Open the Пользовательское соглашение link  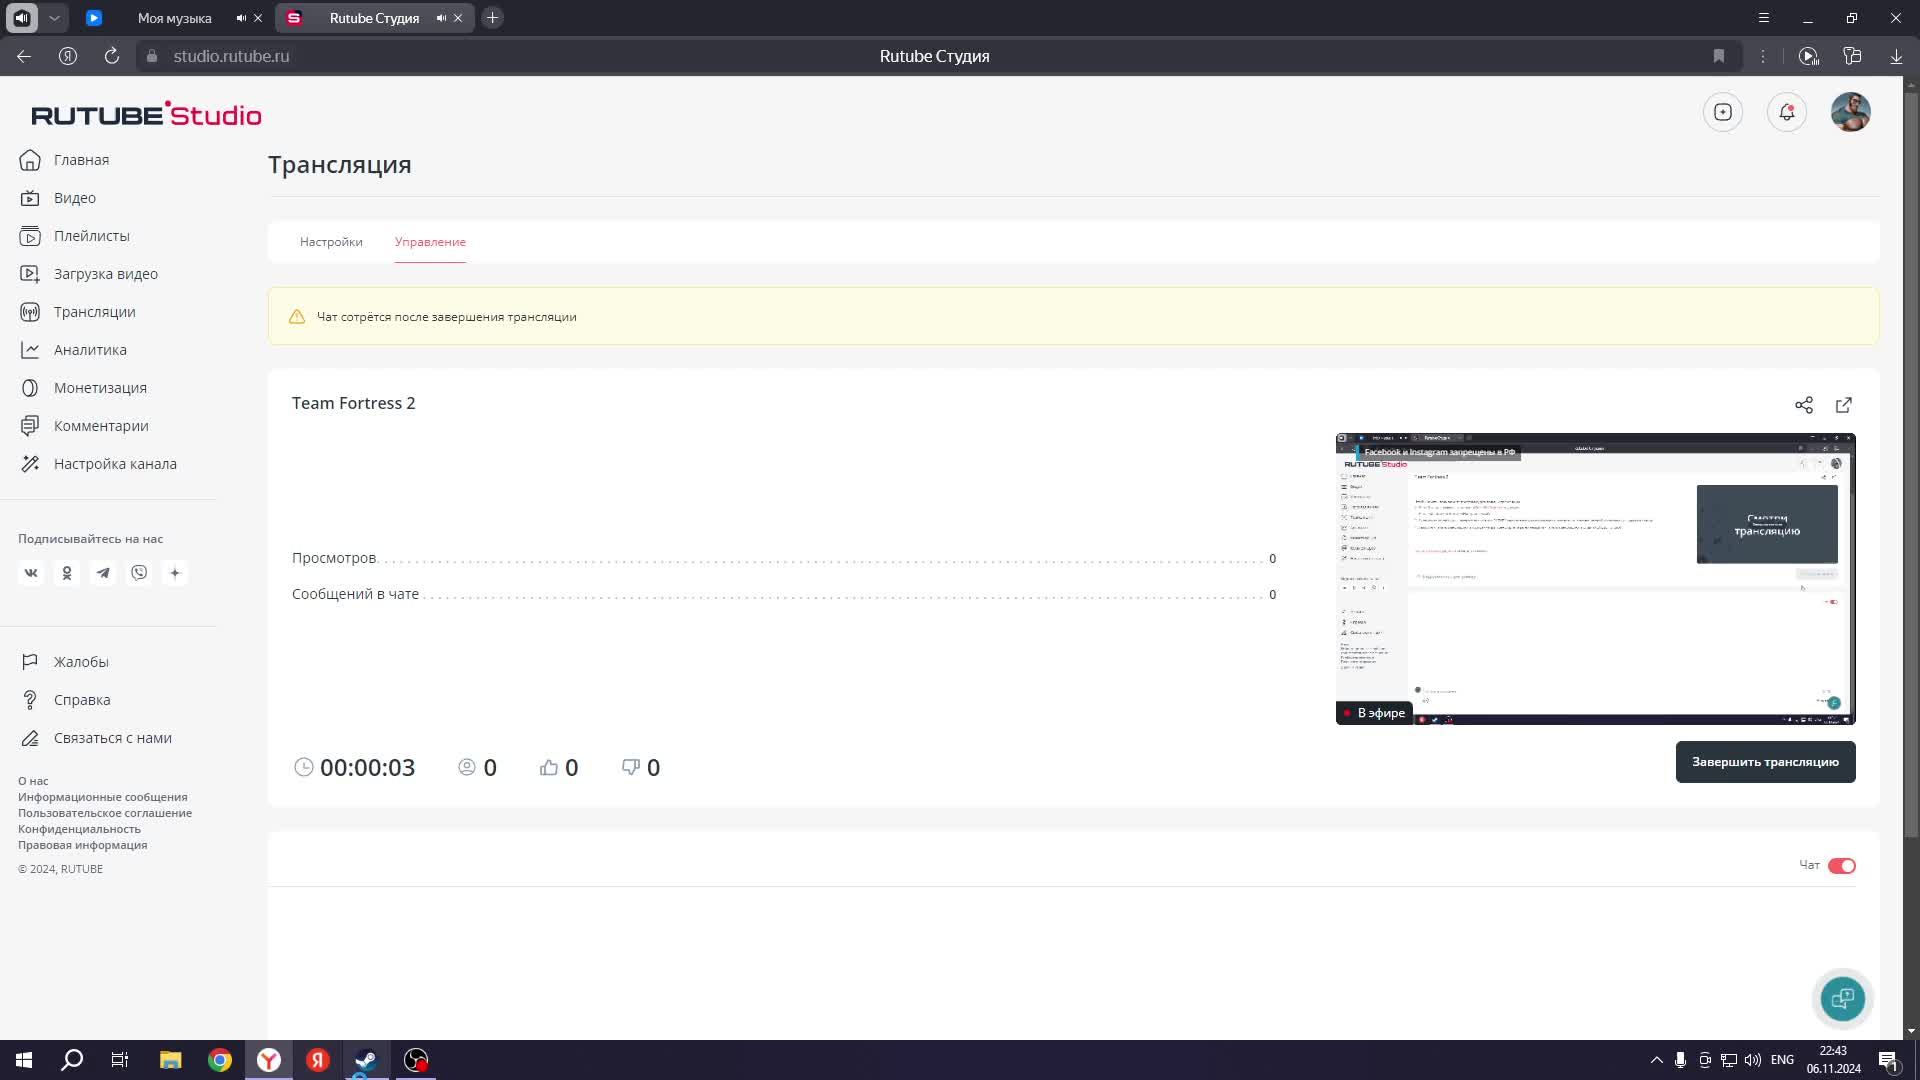105,813
